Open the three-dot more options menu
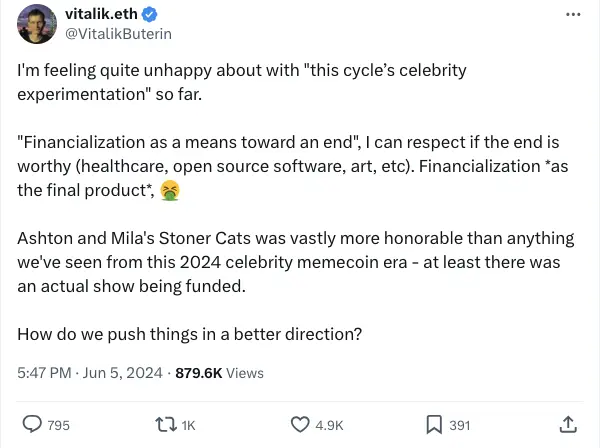Image resolution: width=600 pixels, height=448 pixels. tap(573, 15)
